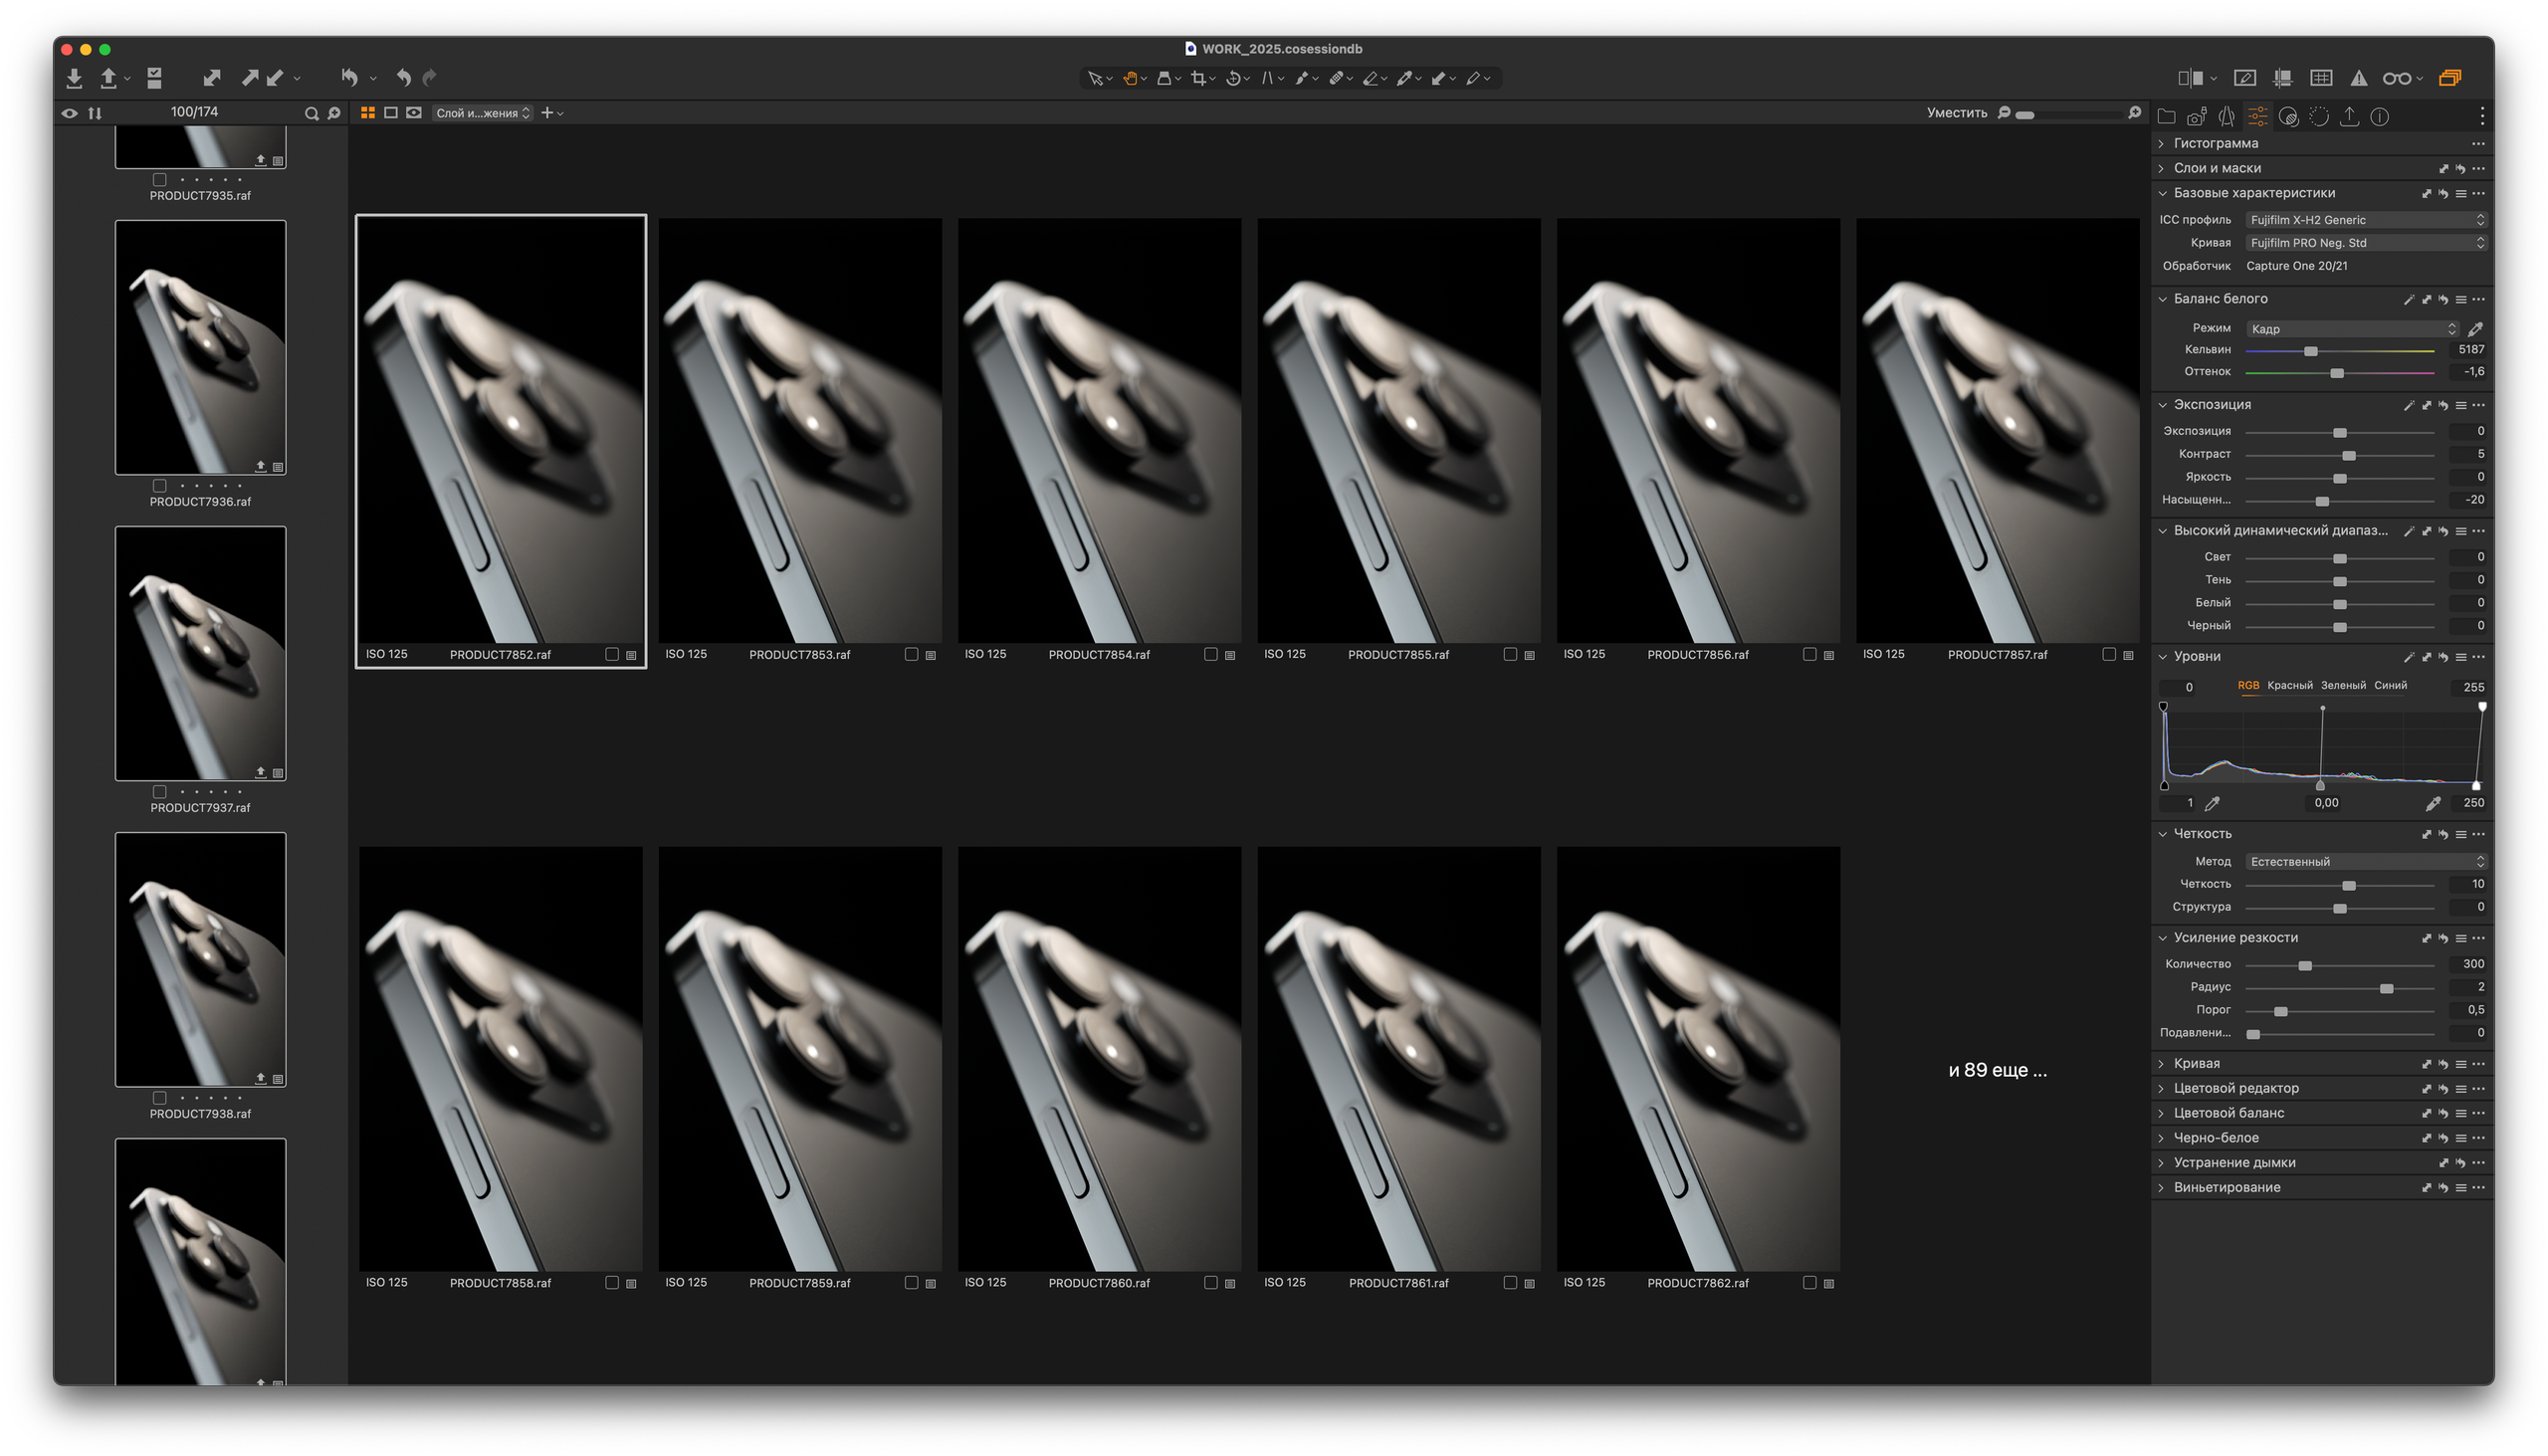
Task: Expand the Кривая panel
Action: [2163, 1063]
